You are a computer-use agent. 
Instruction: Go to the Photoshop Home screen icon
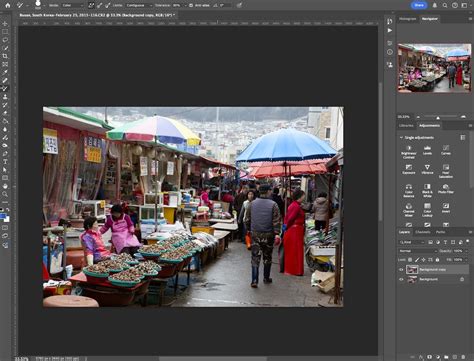[7, 5]
